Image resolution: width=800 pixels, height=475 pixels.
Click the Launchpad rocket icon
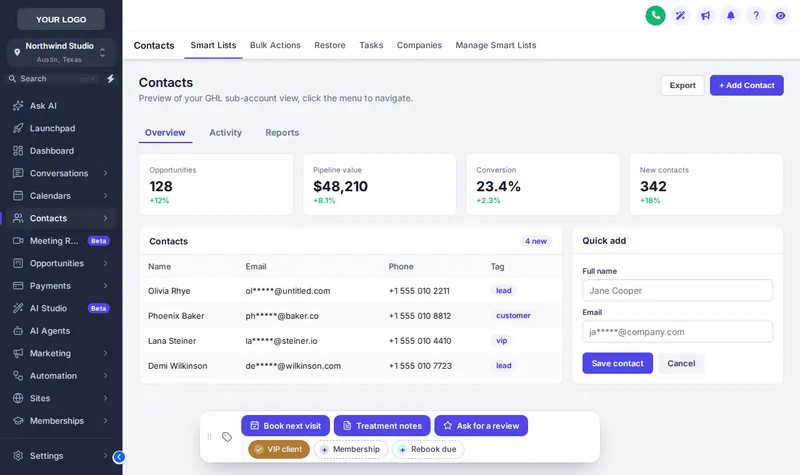point(18,128)
